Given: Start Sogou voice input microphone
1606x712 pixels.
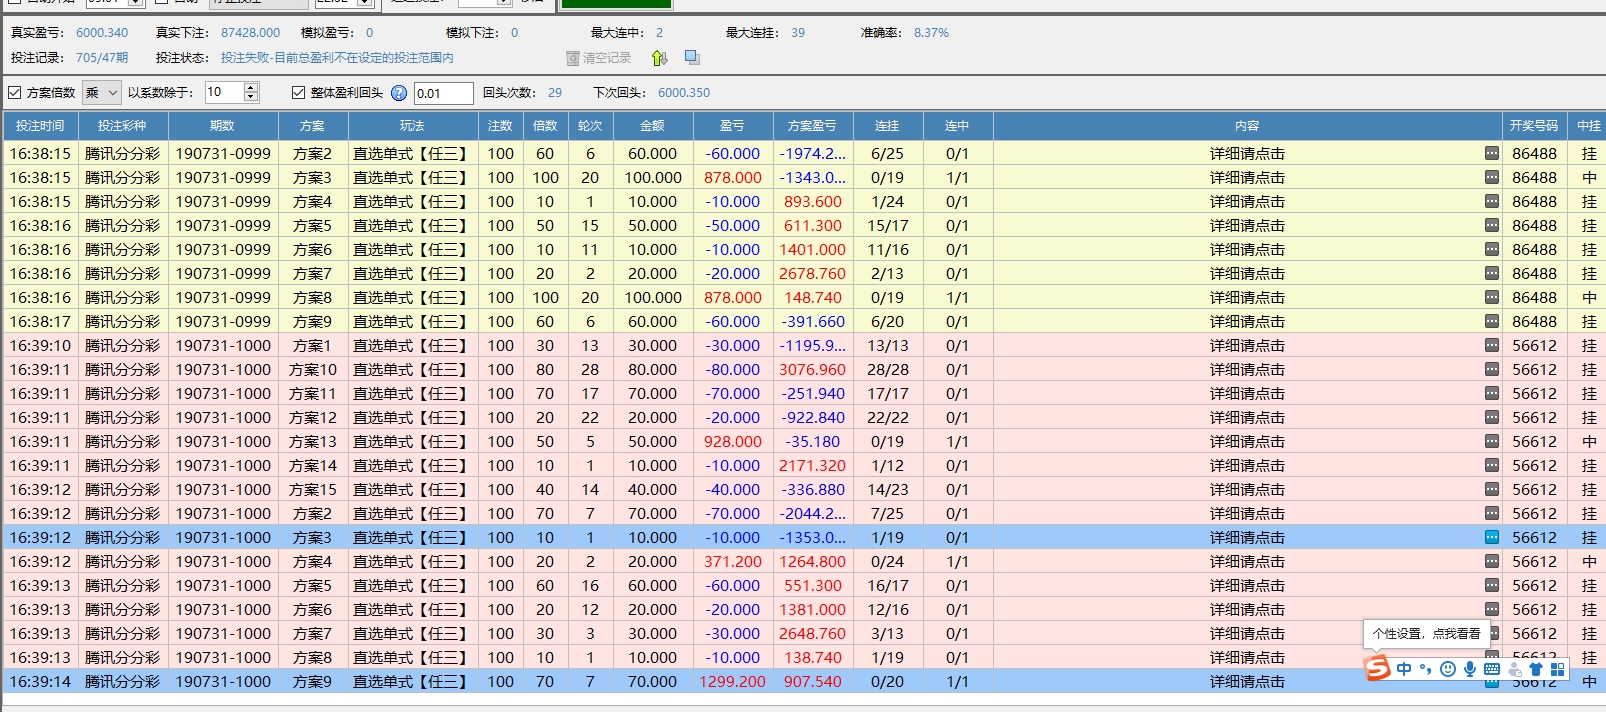Looking at the screenshot, I should tap(1470, 669).
